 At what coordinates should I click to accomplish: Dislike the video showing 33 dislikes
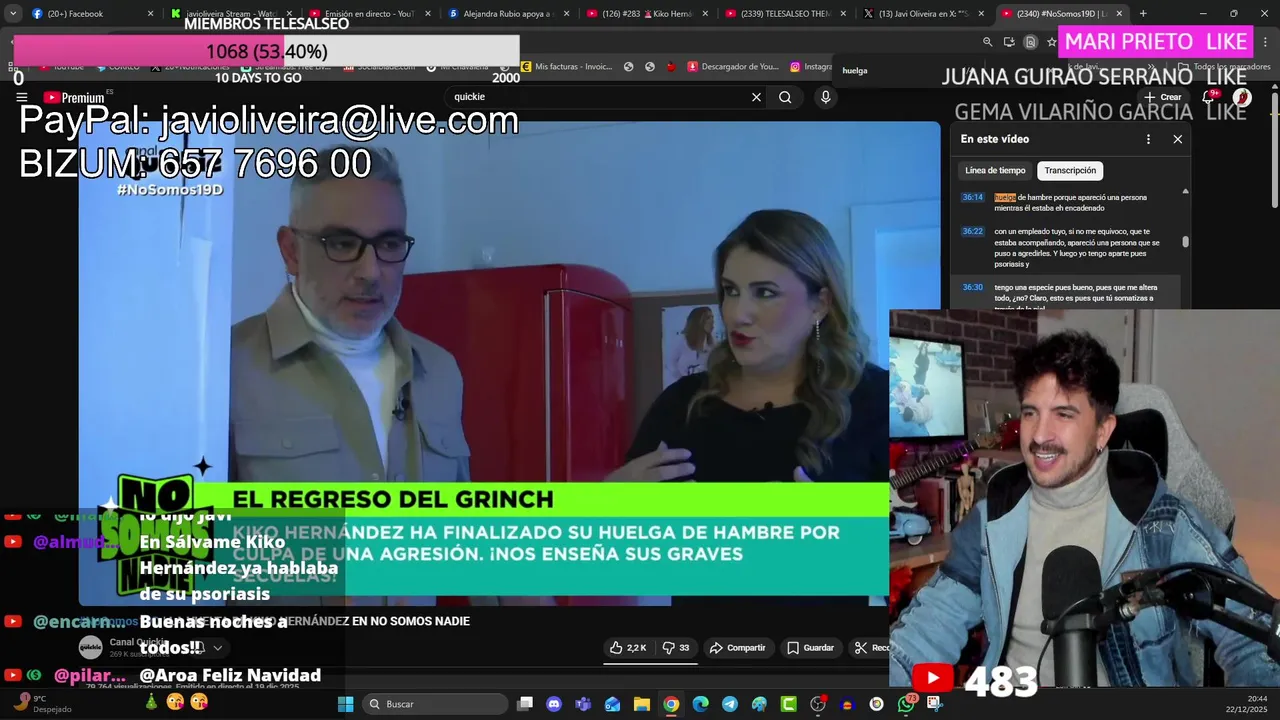tap(676, 648)
